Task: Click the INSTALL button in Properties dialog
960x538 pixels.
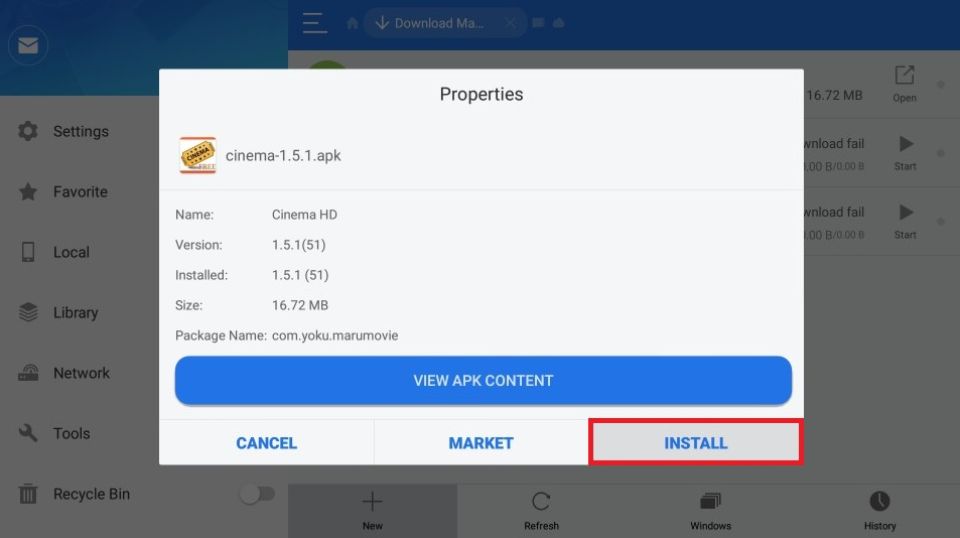Action: click(696, 443)
